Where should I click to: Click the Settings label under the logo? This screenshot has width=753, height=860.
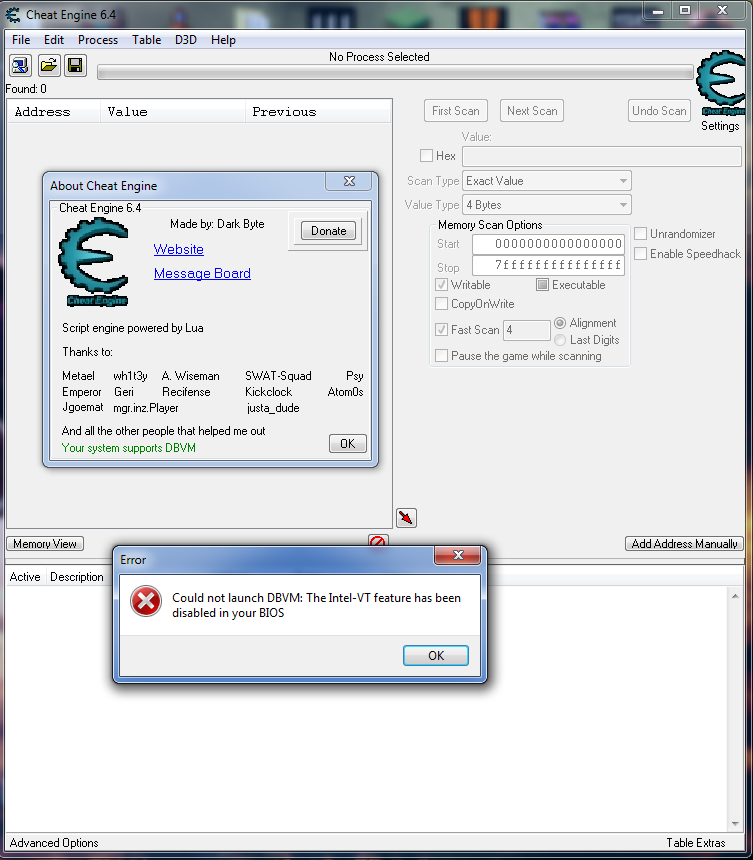tap(720, 126)
